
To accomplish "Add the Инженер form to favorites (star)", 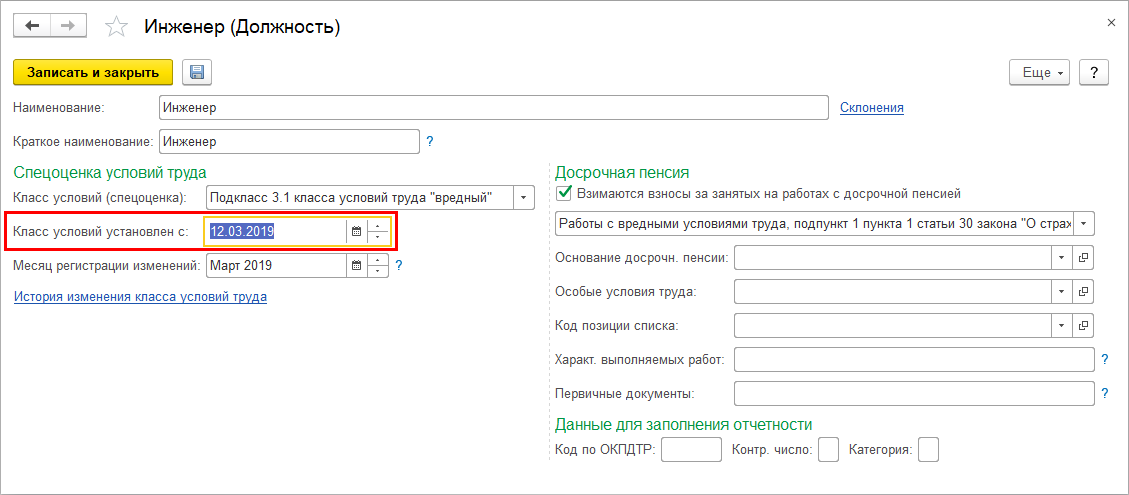I will coord(117,27).
